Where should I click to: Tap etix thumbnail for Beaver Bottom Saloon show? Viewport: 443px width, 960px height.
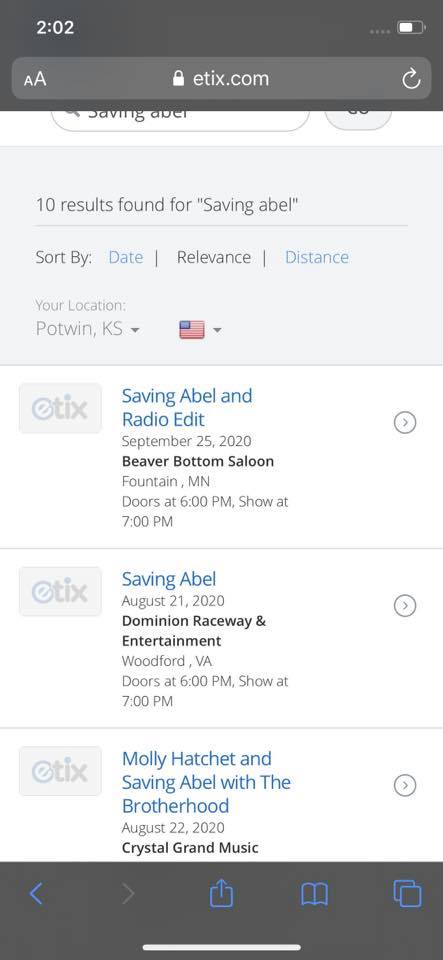[60, 408]
